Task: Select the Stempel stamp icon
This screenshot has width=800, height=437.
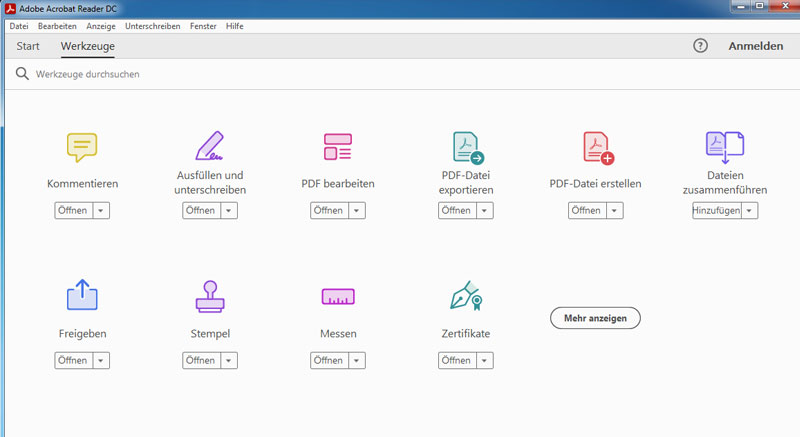Action: [209, 296]
